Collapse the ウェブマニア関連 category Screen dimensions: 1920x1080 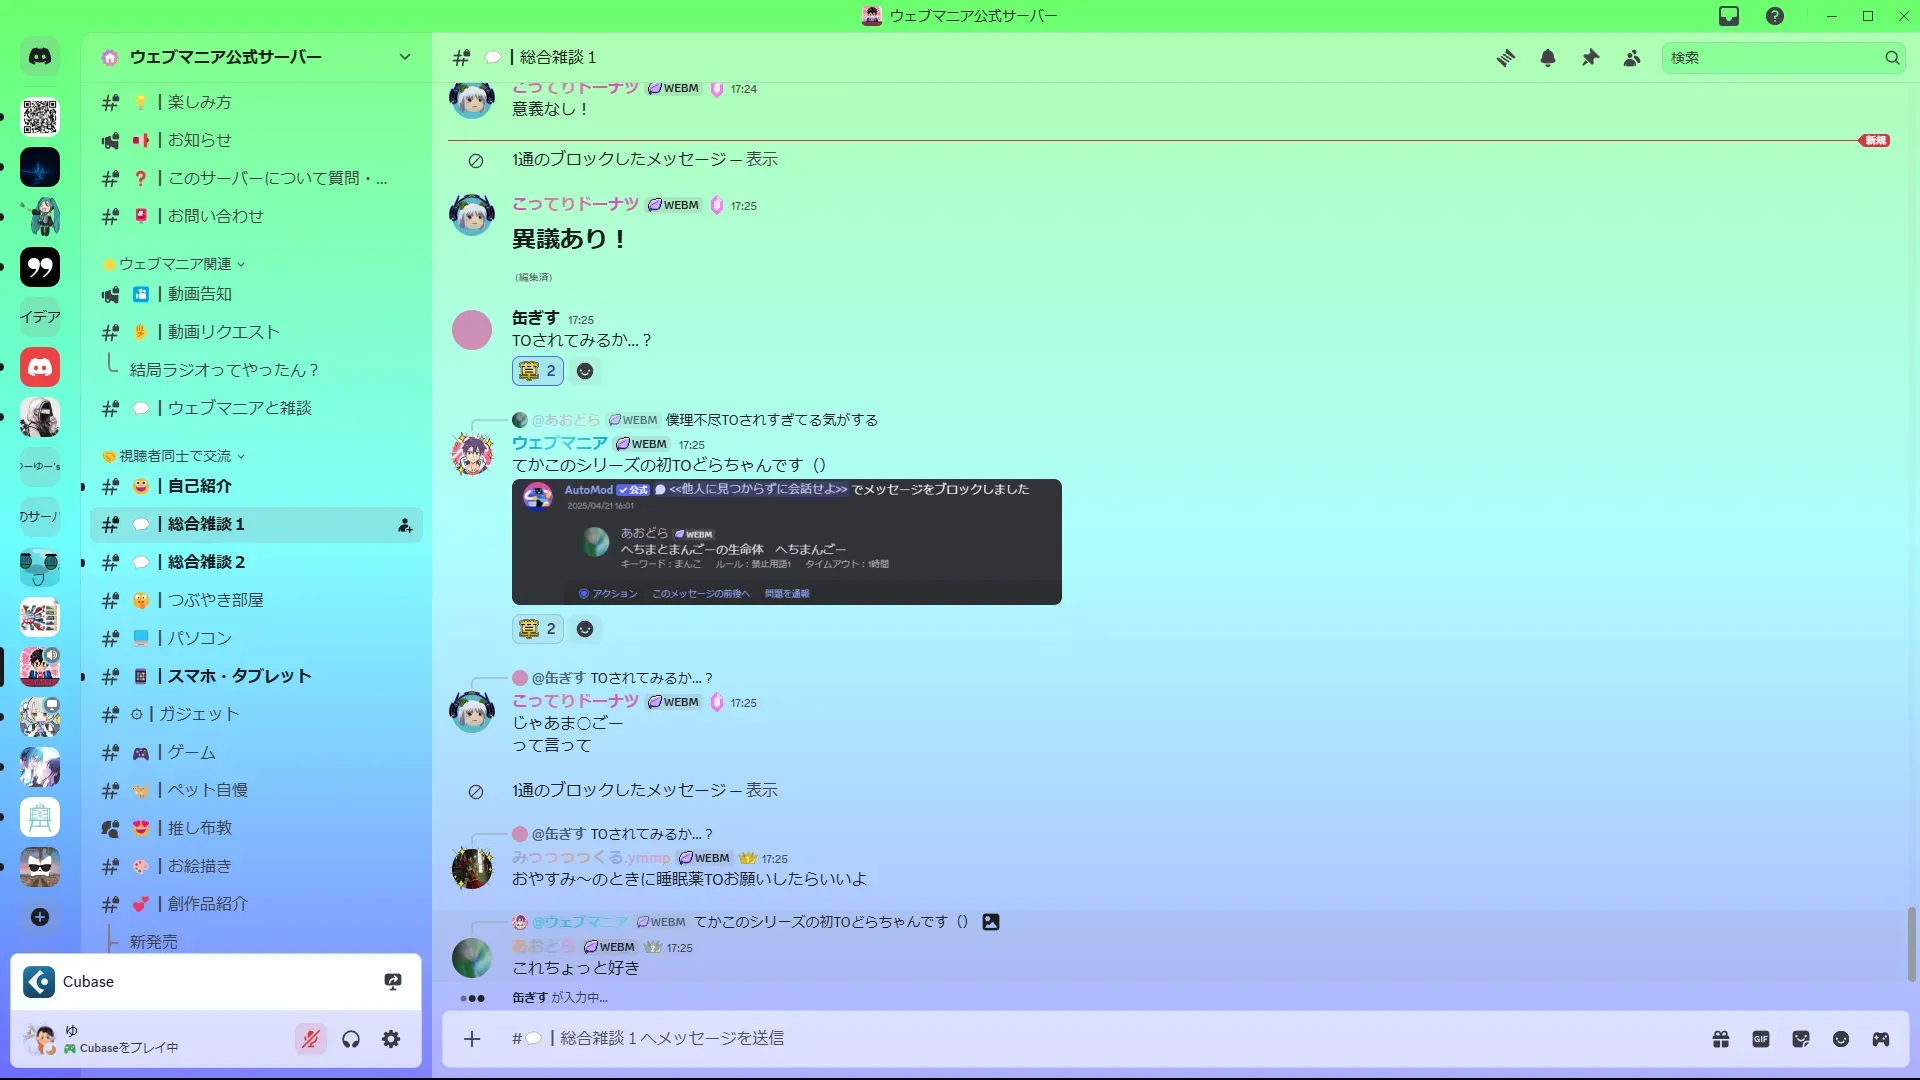click(x=174, y=264)
